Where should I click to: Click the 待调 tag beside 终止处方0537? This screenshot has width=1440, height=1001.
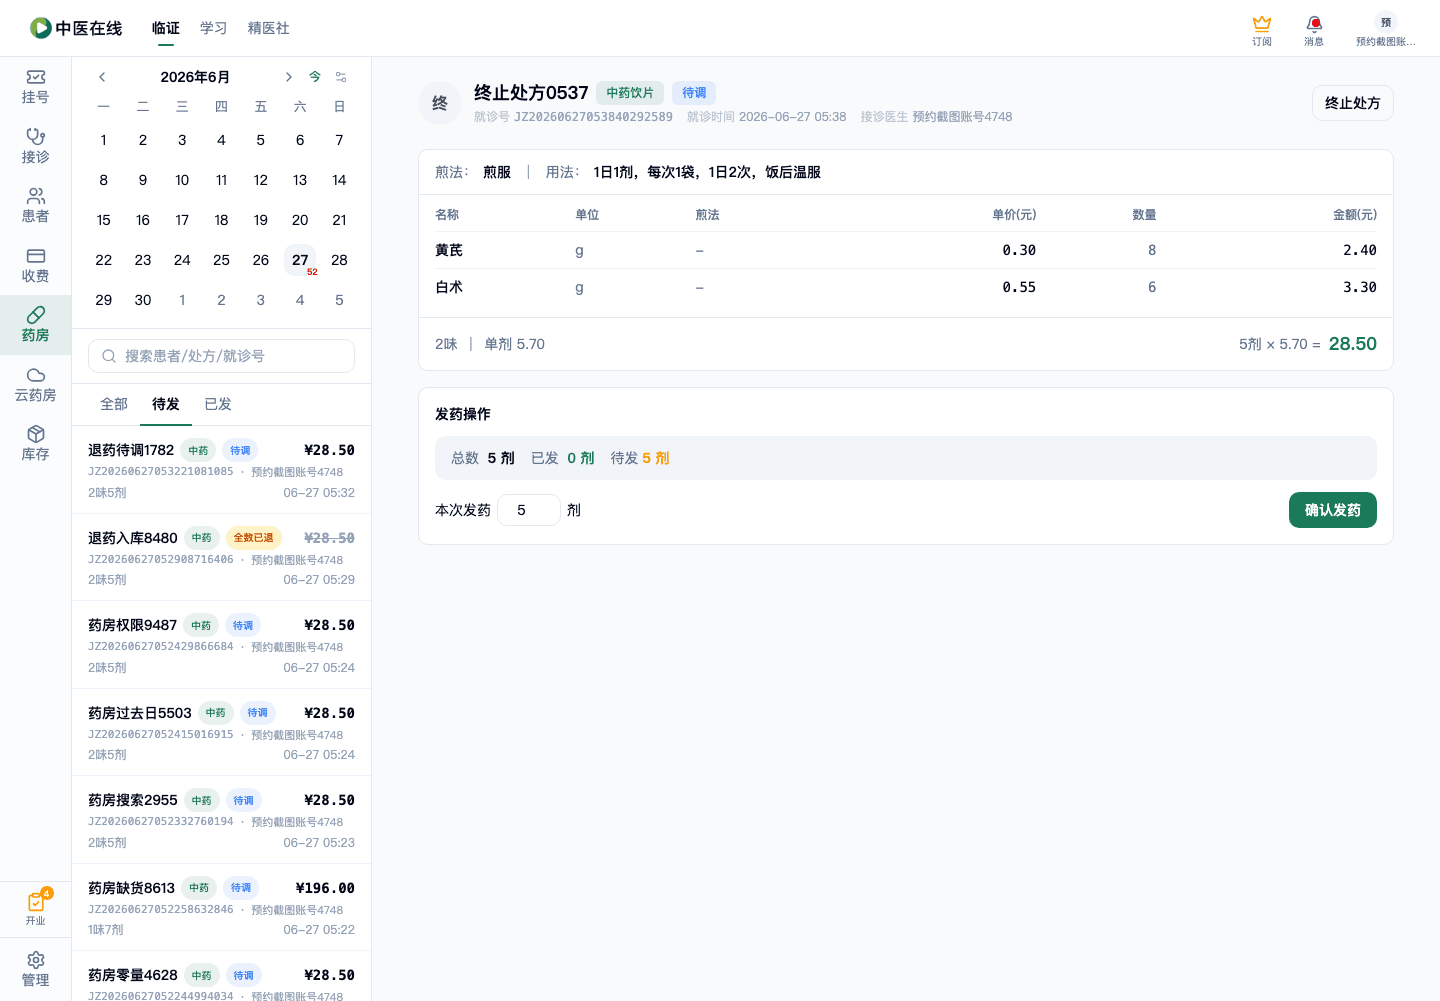[x=694, y=93]
